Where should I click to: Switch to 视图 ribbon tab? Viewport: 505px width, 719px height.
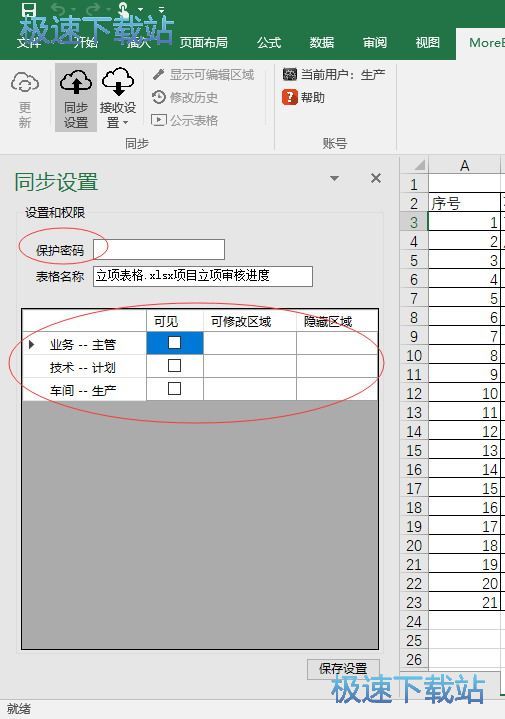427,43
